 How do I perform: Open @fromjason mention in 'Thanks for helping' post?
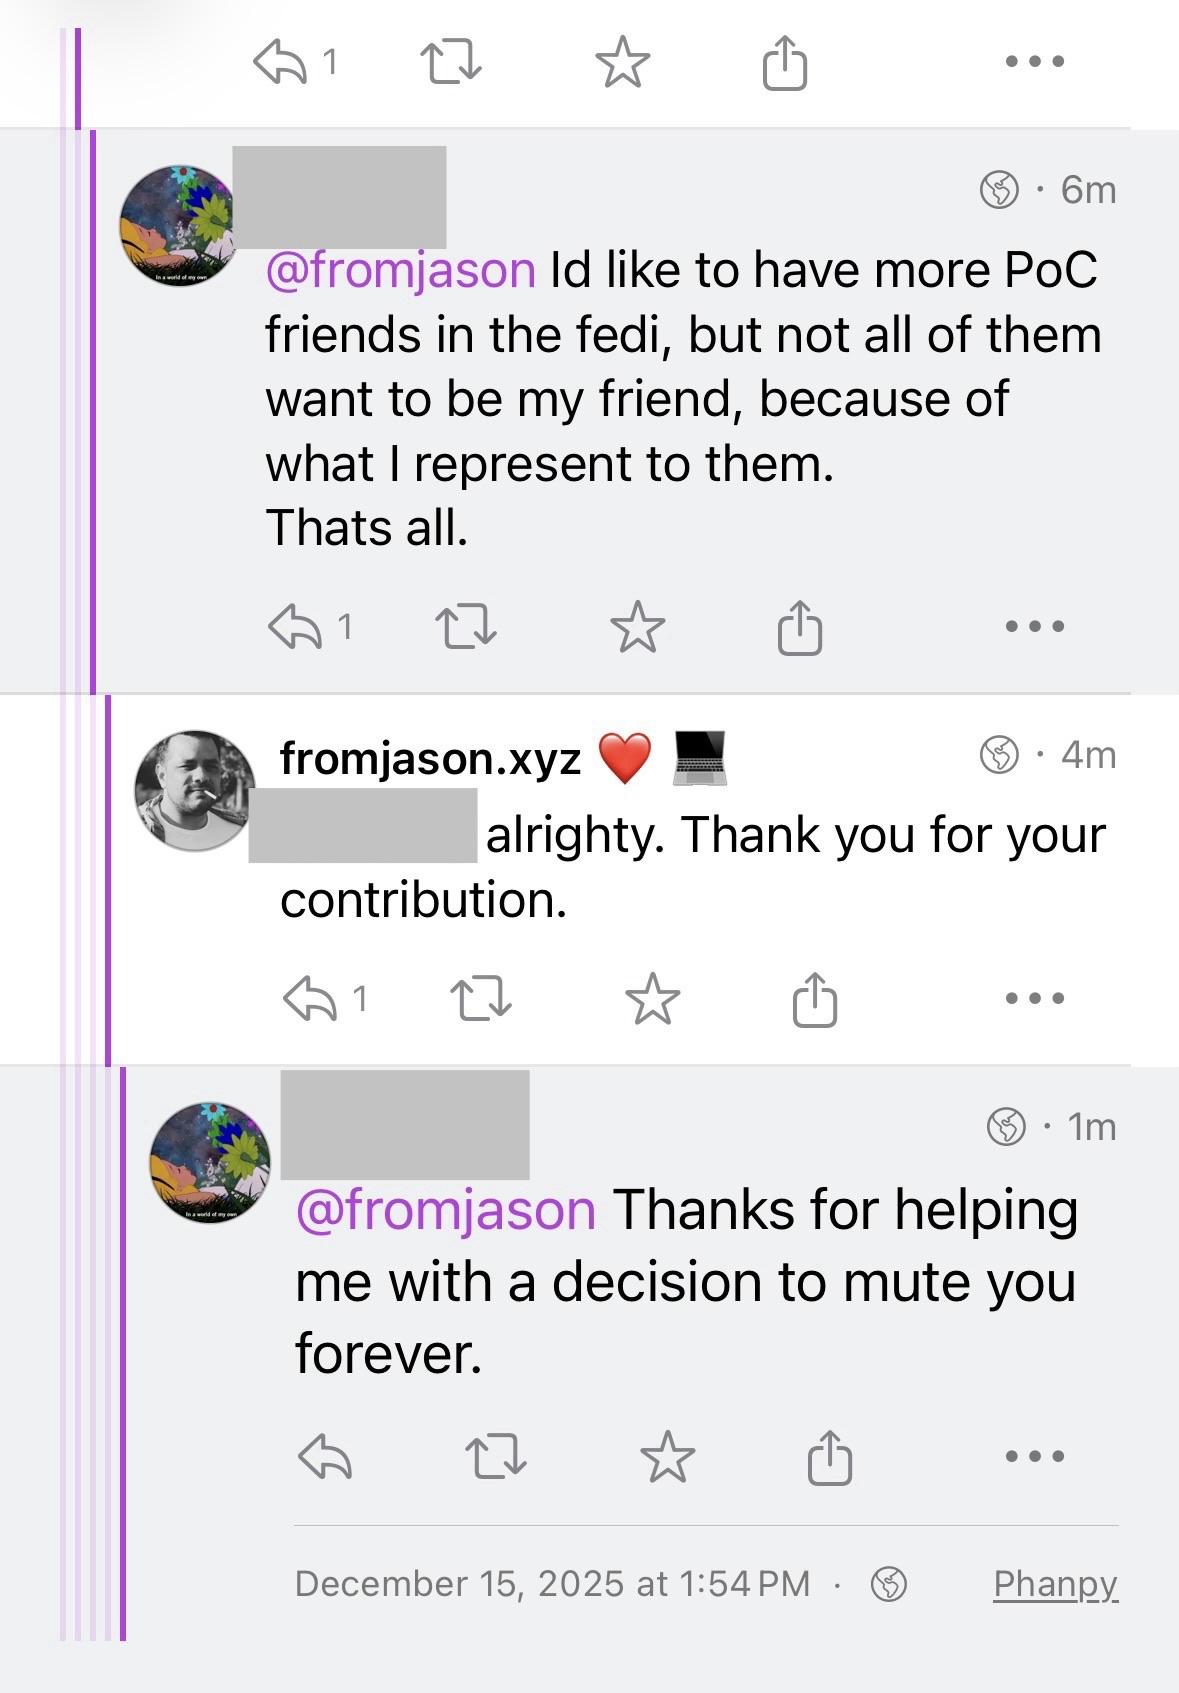445,1210
